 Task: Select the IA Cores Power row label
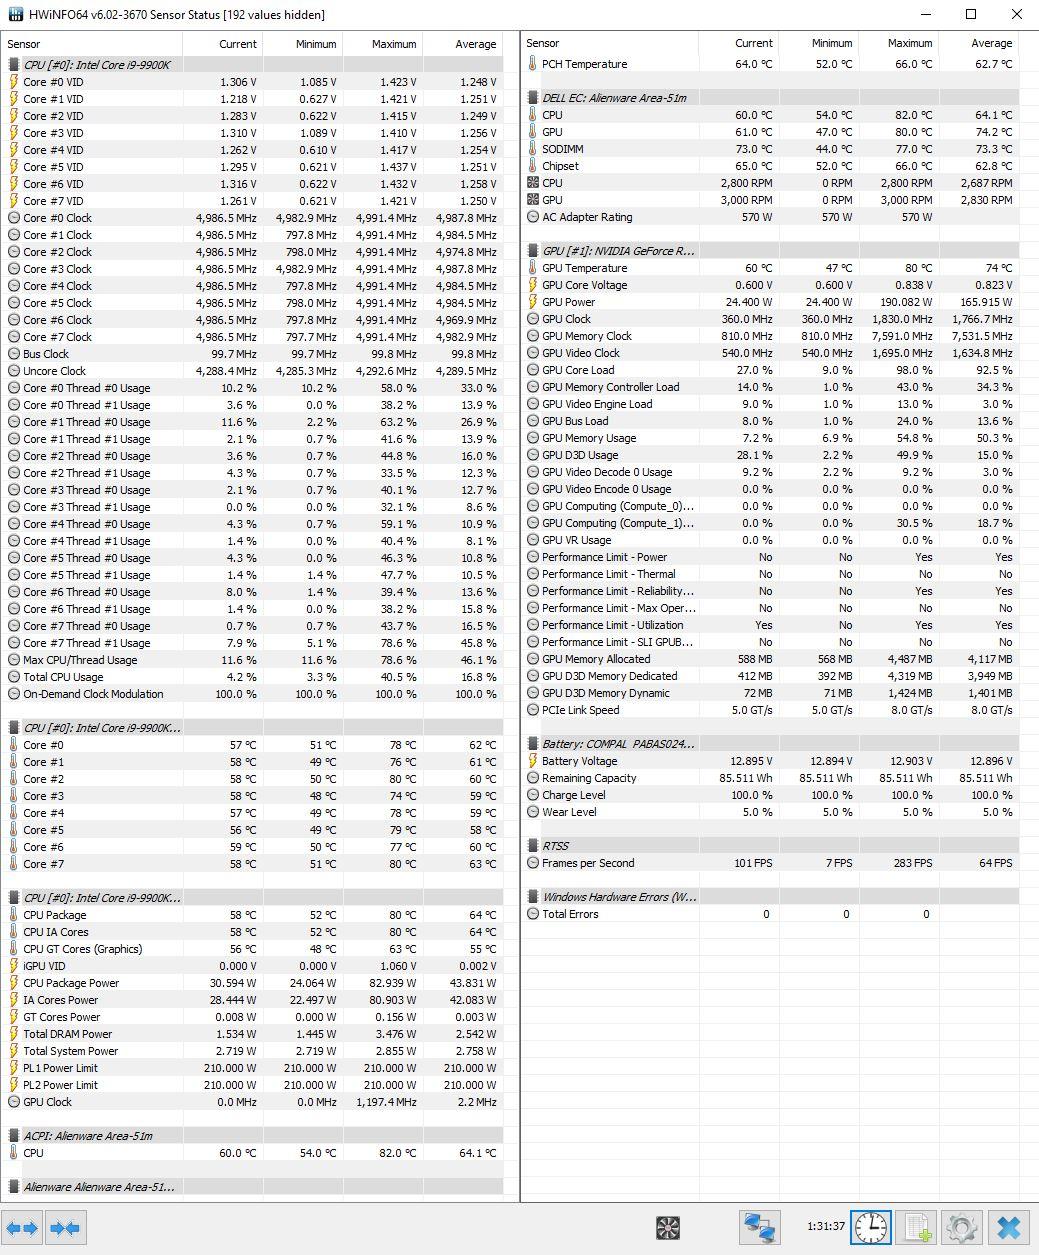61,1000
